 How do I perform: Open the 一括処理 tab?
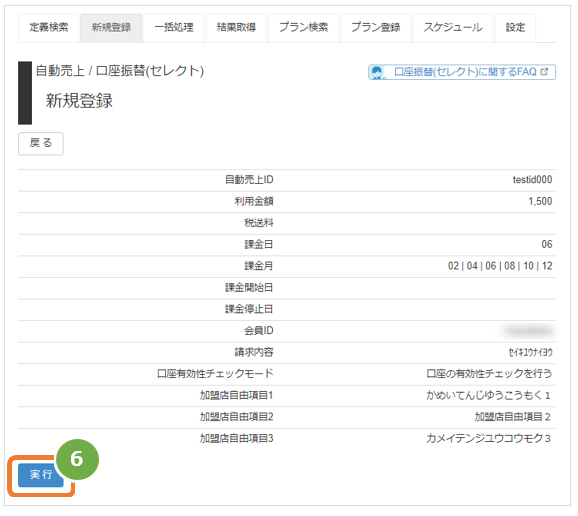174,28
